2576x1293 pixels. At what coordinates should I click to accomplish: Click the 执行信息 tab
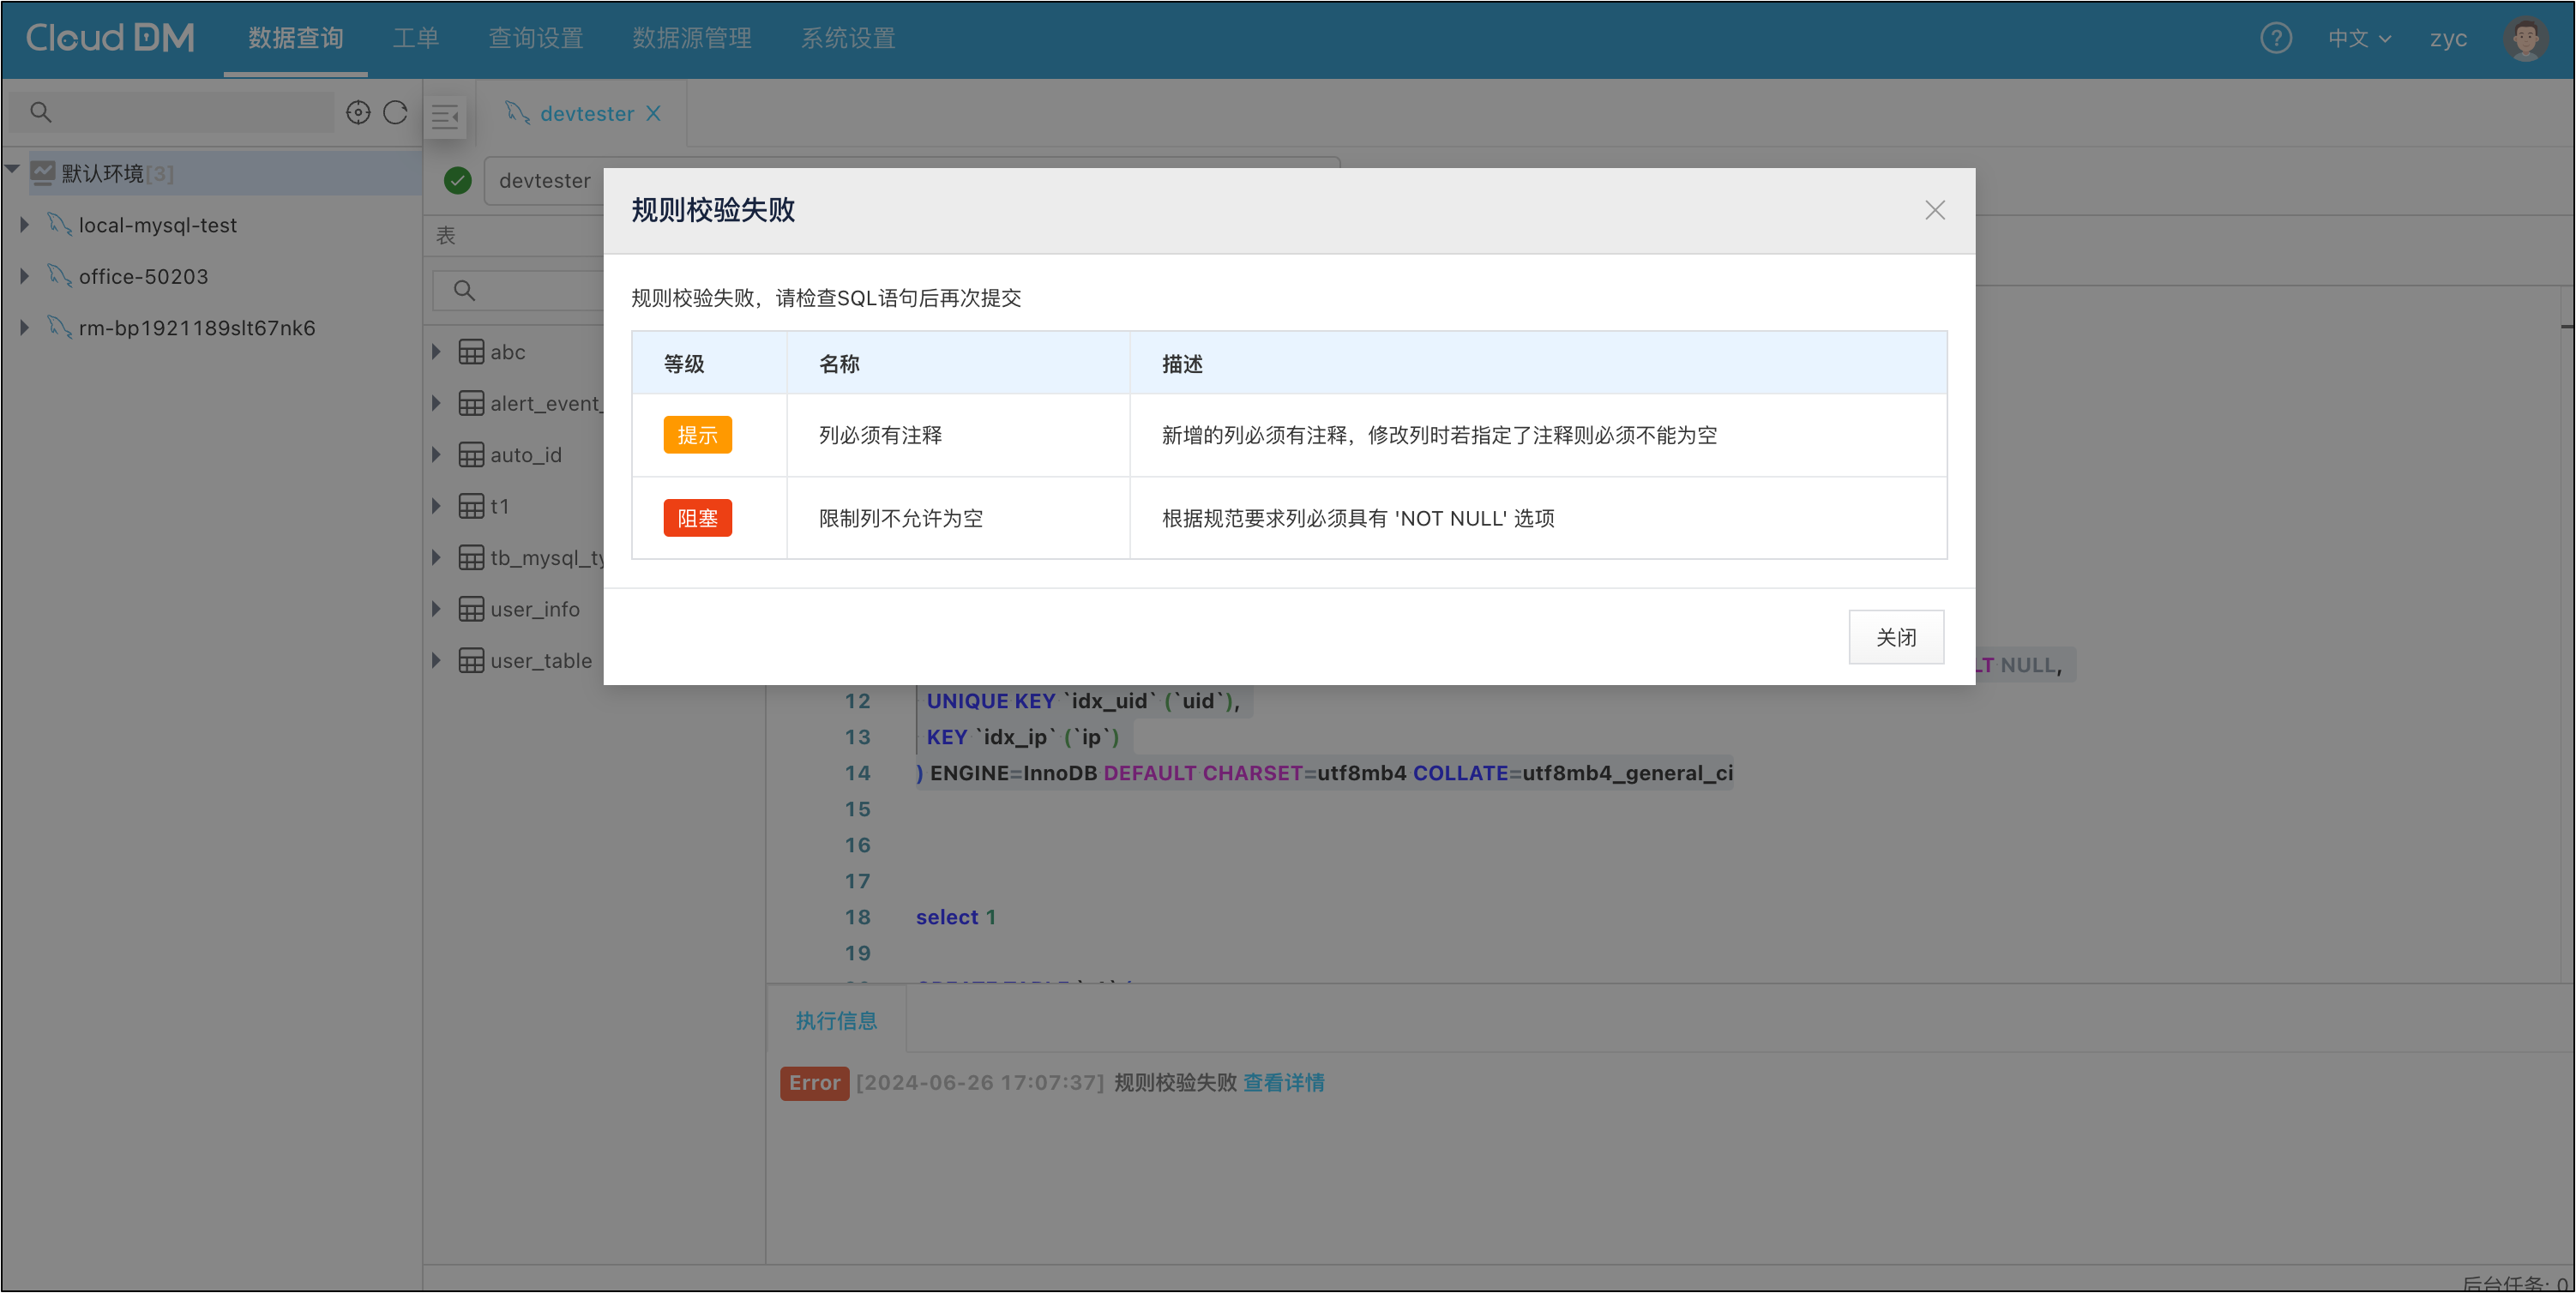click(836, 1020)
